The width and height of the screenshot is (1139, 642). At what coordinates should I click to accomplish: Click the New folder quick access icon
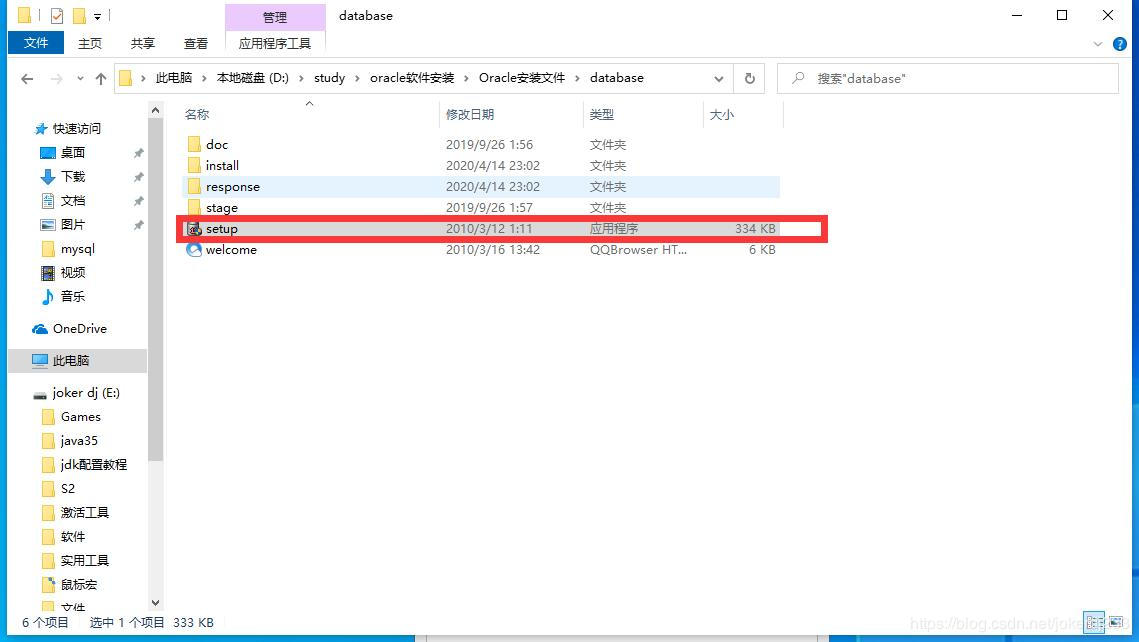[x=78, y=15]
